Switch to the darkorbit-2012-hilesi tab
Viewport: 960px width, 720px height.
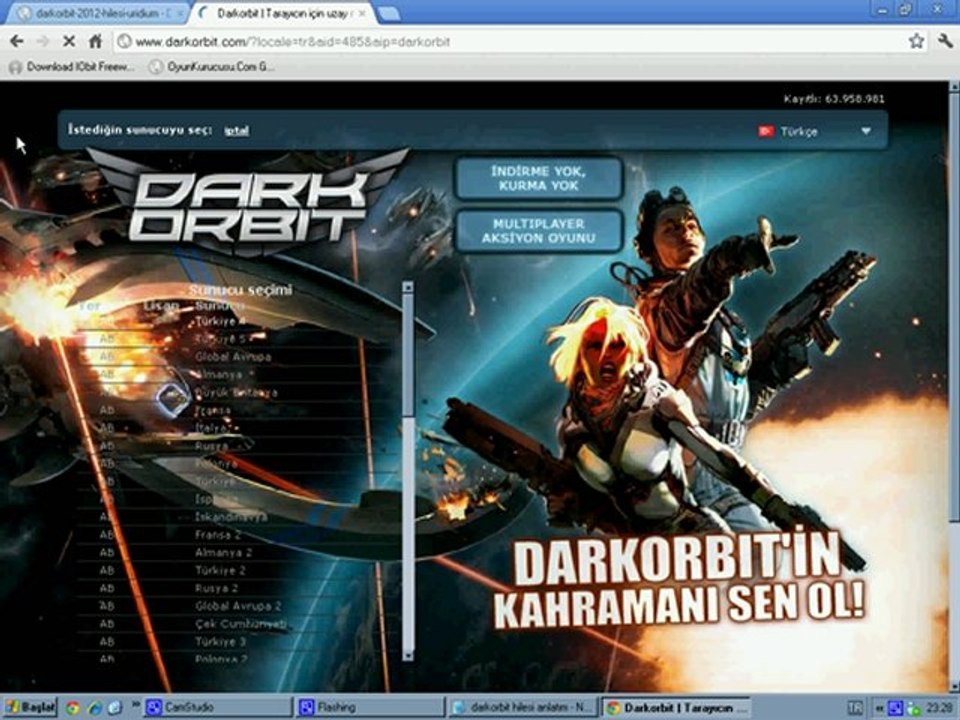tap(98, 13)
